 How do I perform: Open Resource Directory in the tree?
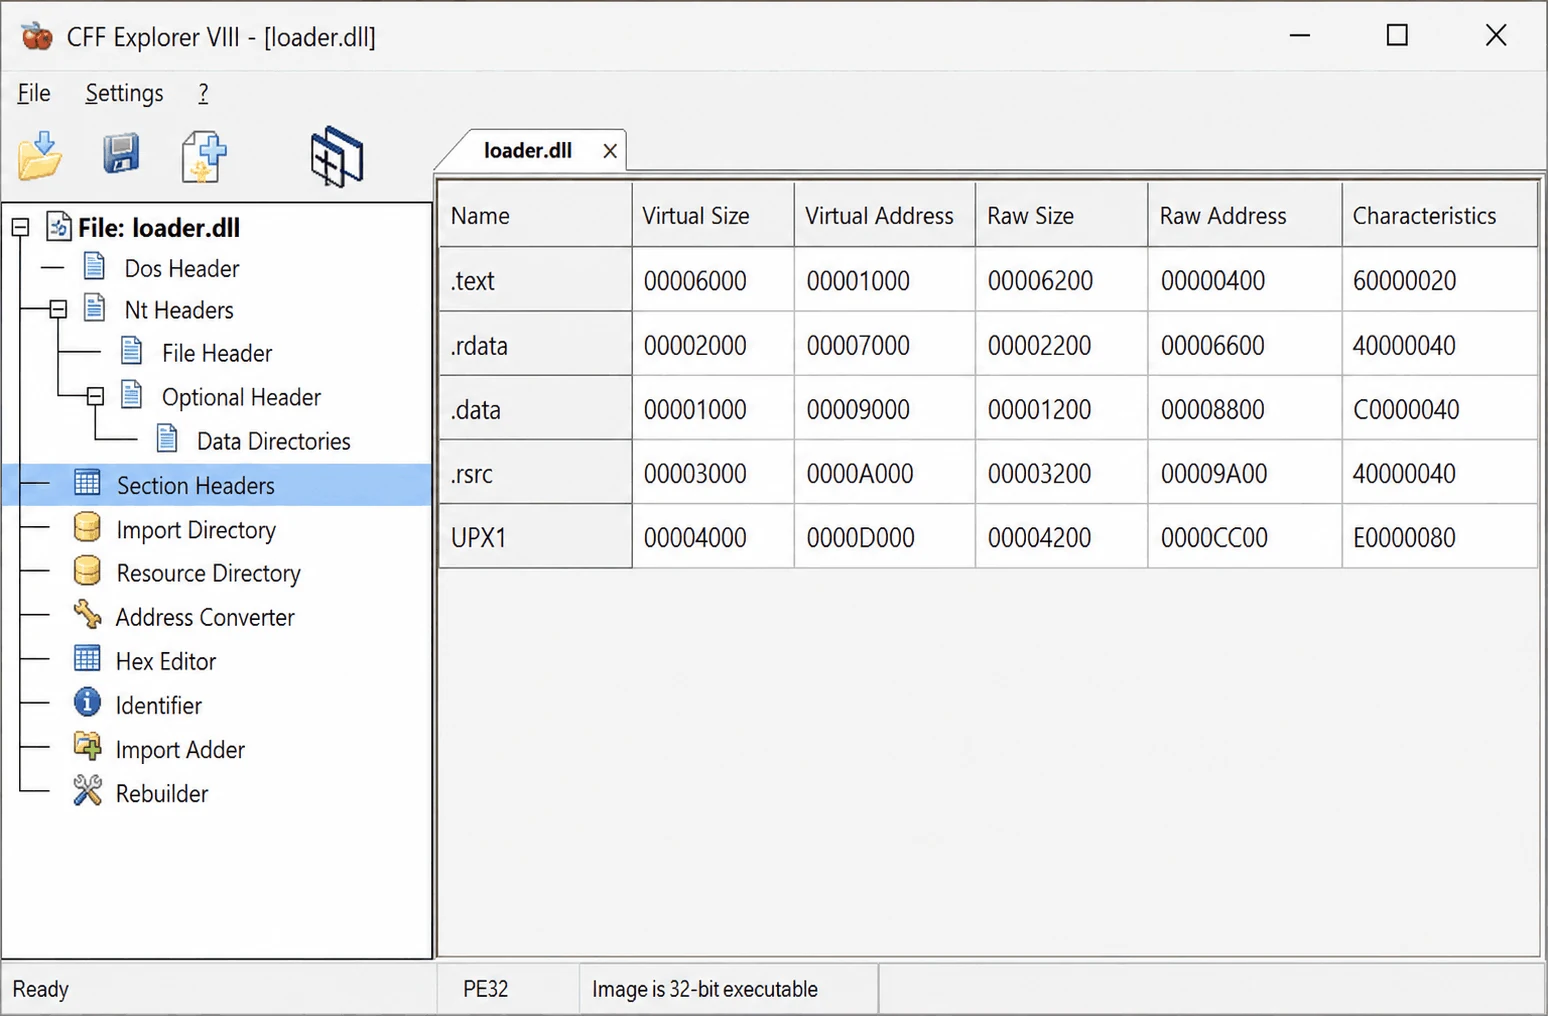[208, 573]
